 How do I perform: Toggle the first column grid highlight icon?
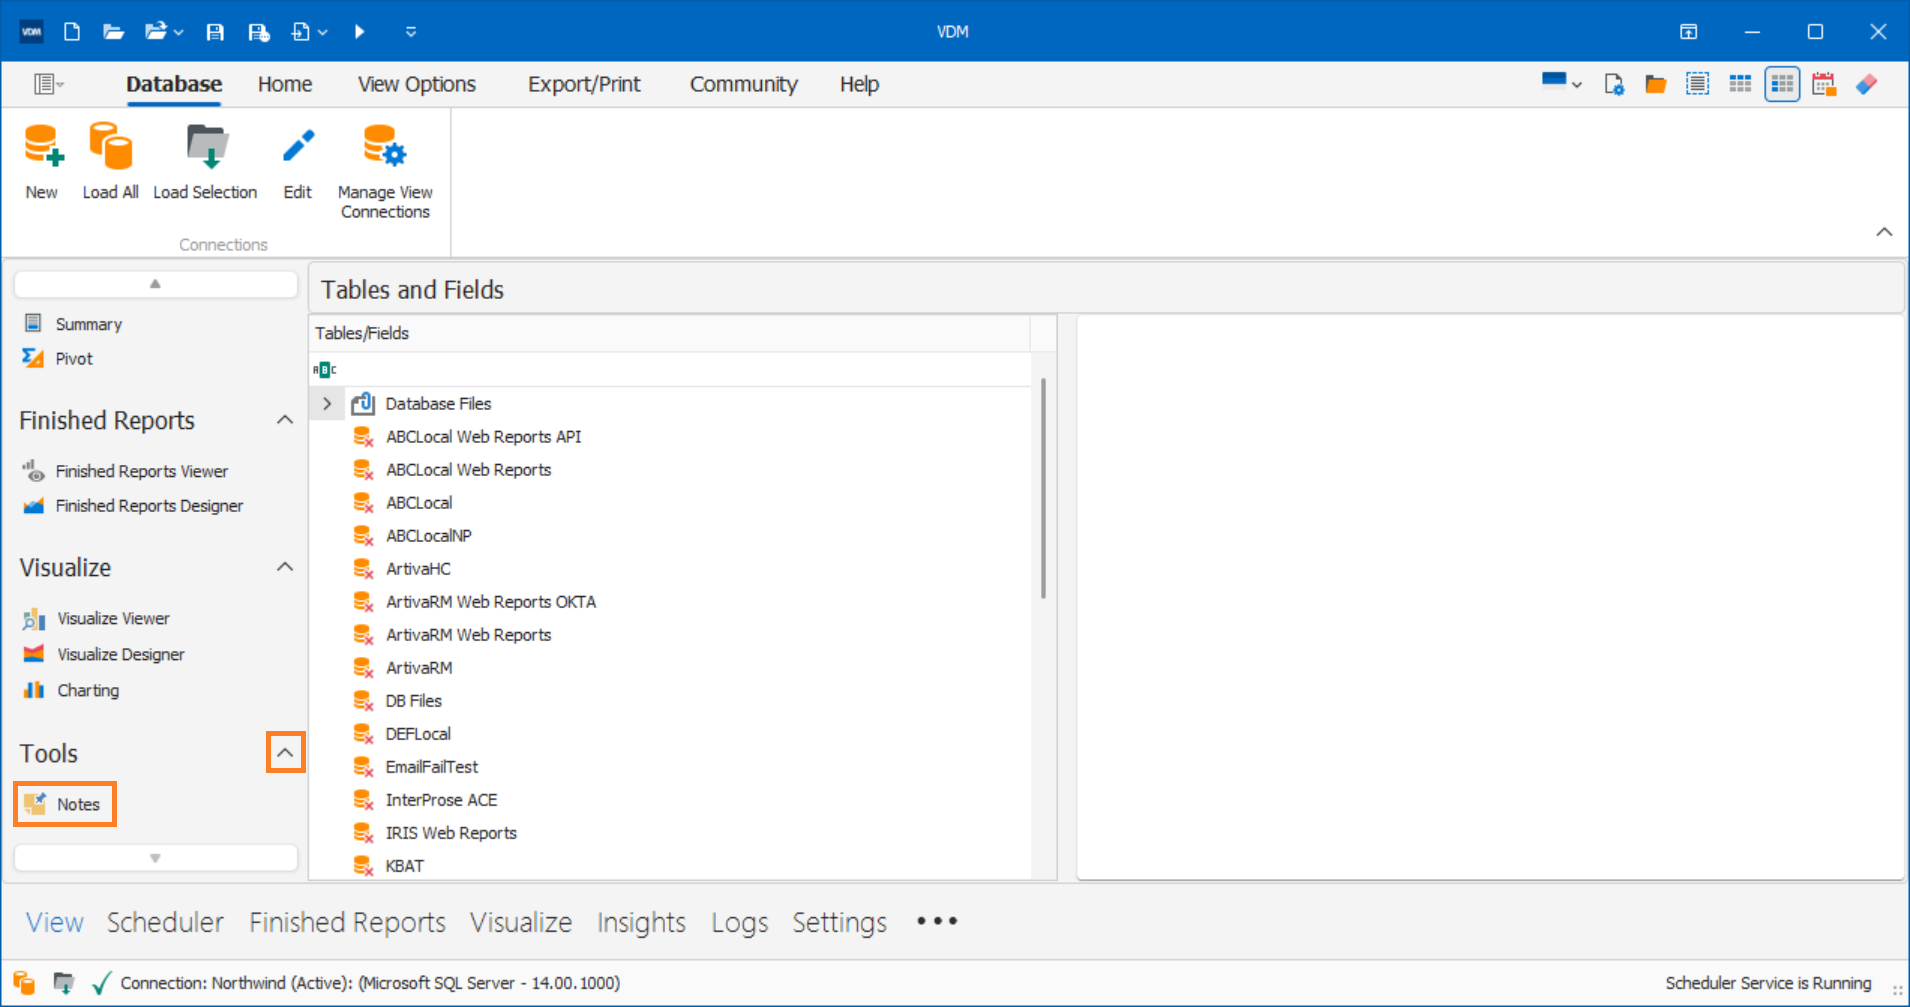pyautogui.click(x=1782, y=84)
